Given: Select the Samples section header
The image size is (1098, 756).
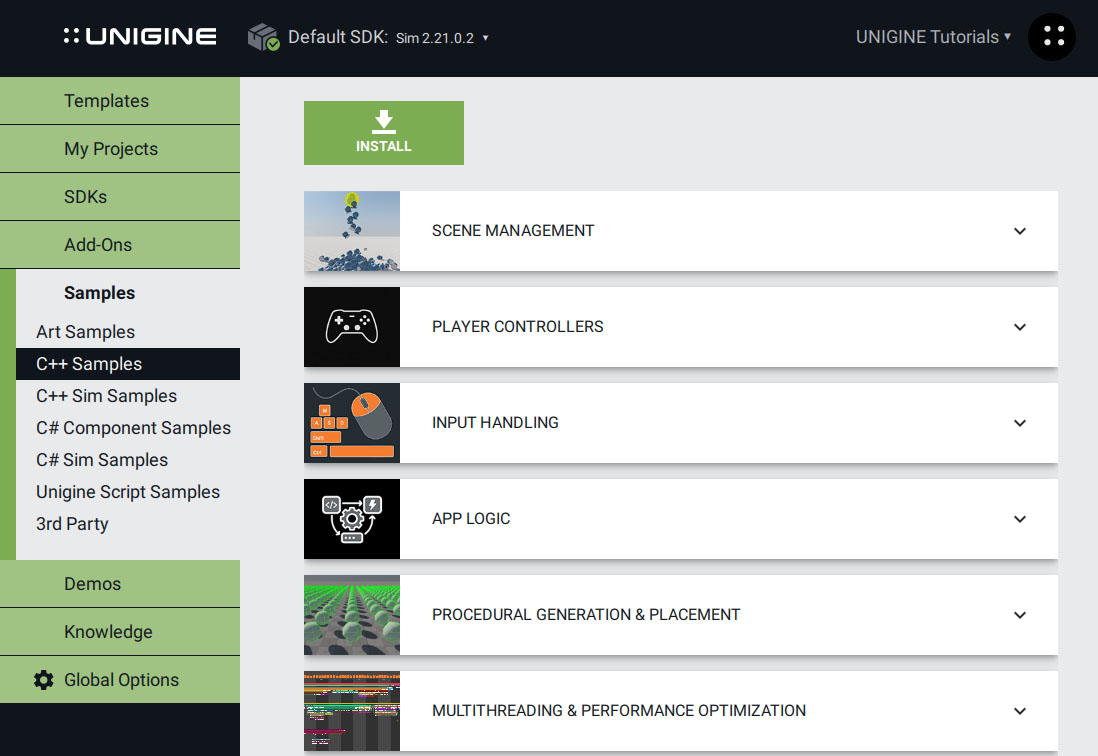Looking at the screenshot, I should 99,293.
